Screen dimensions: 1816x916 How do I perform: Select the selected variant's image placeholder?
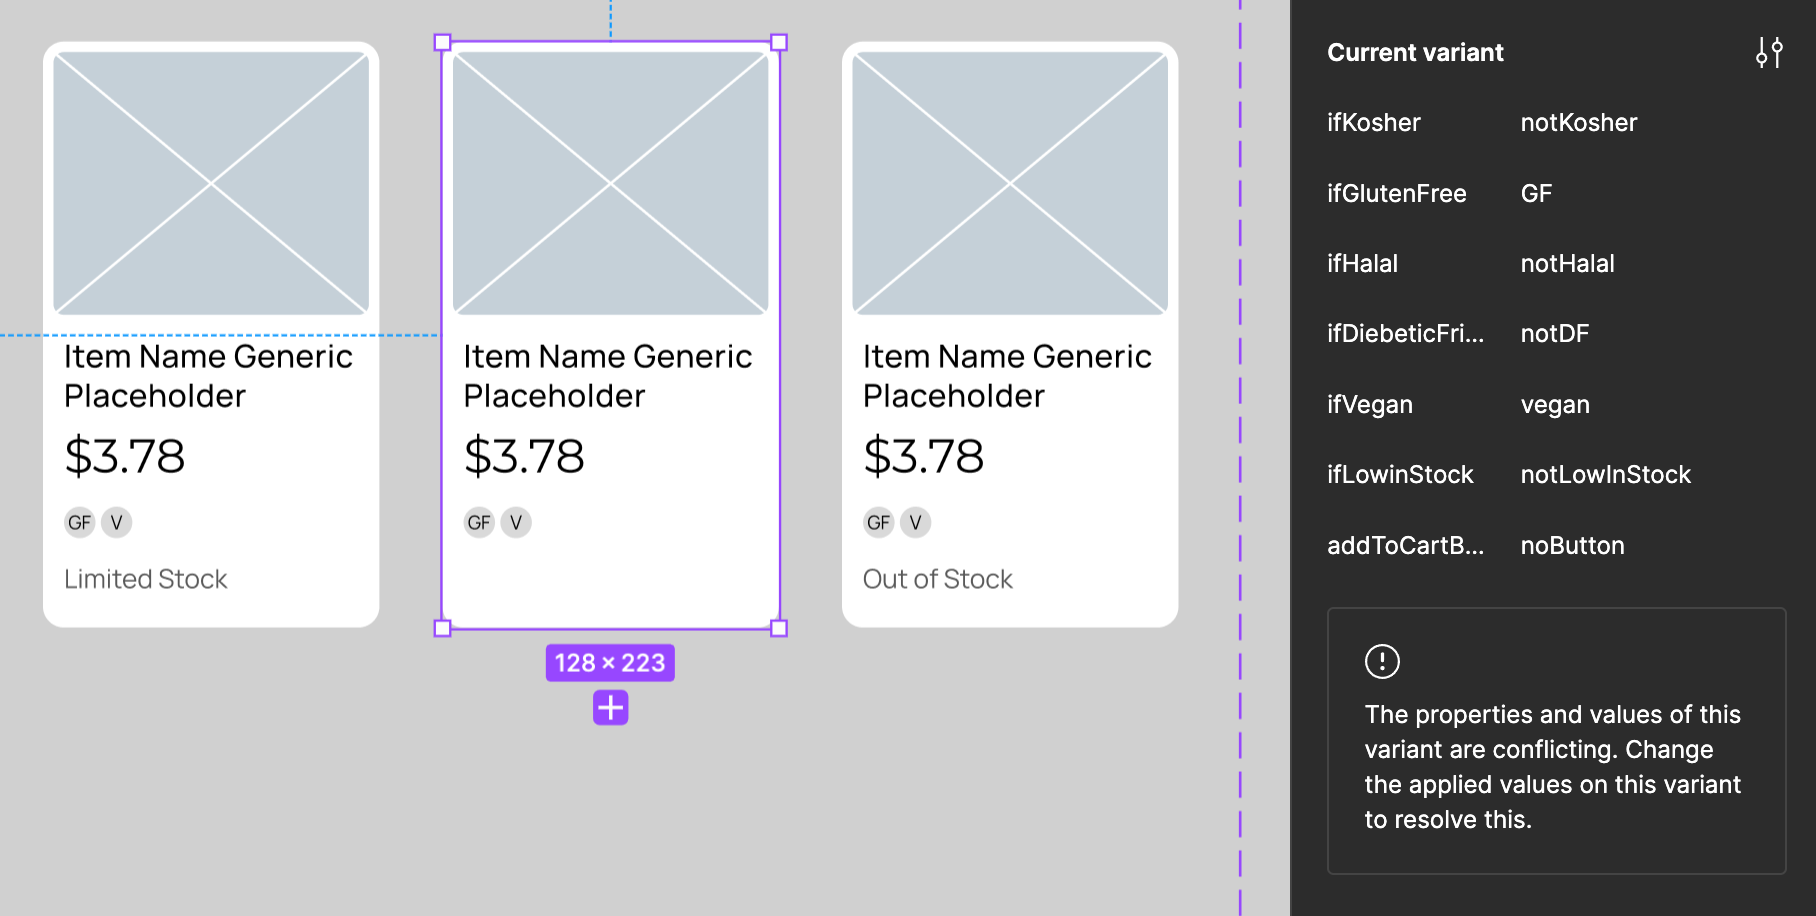pos(610,183)
